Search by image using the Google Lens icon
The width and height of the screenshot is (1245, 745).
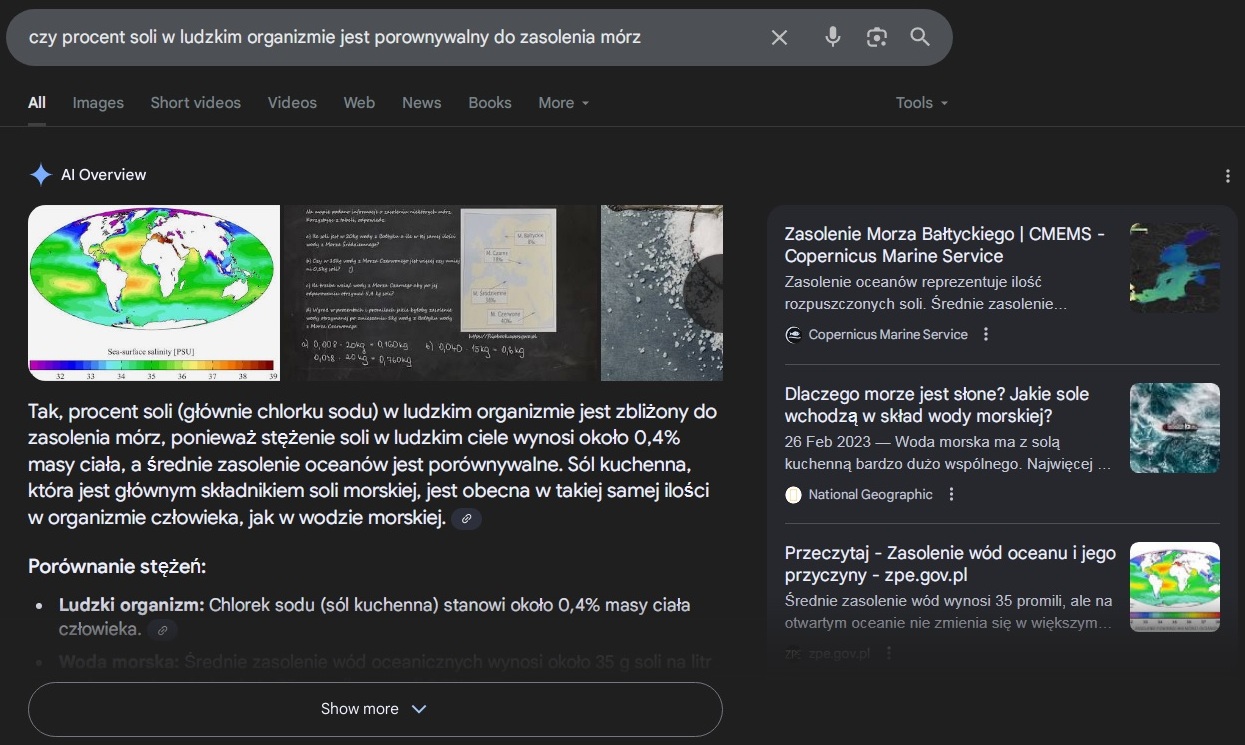pyautogui.click(x=876, y=37)
